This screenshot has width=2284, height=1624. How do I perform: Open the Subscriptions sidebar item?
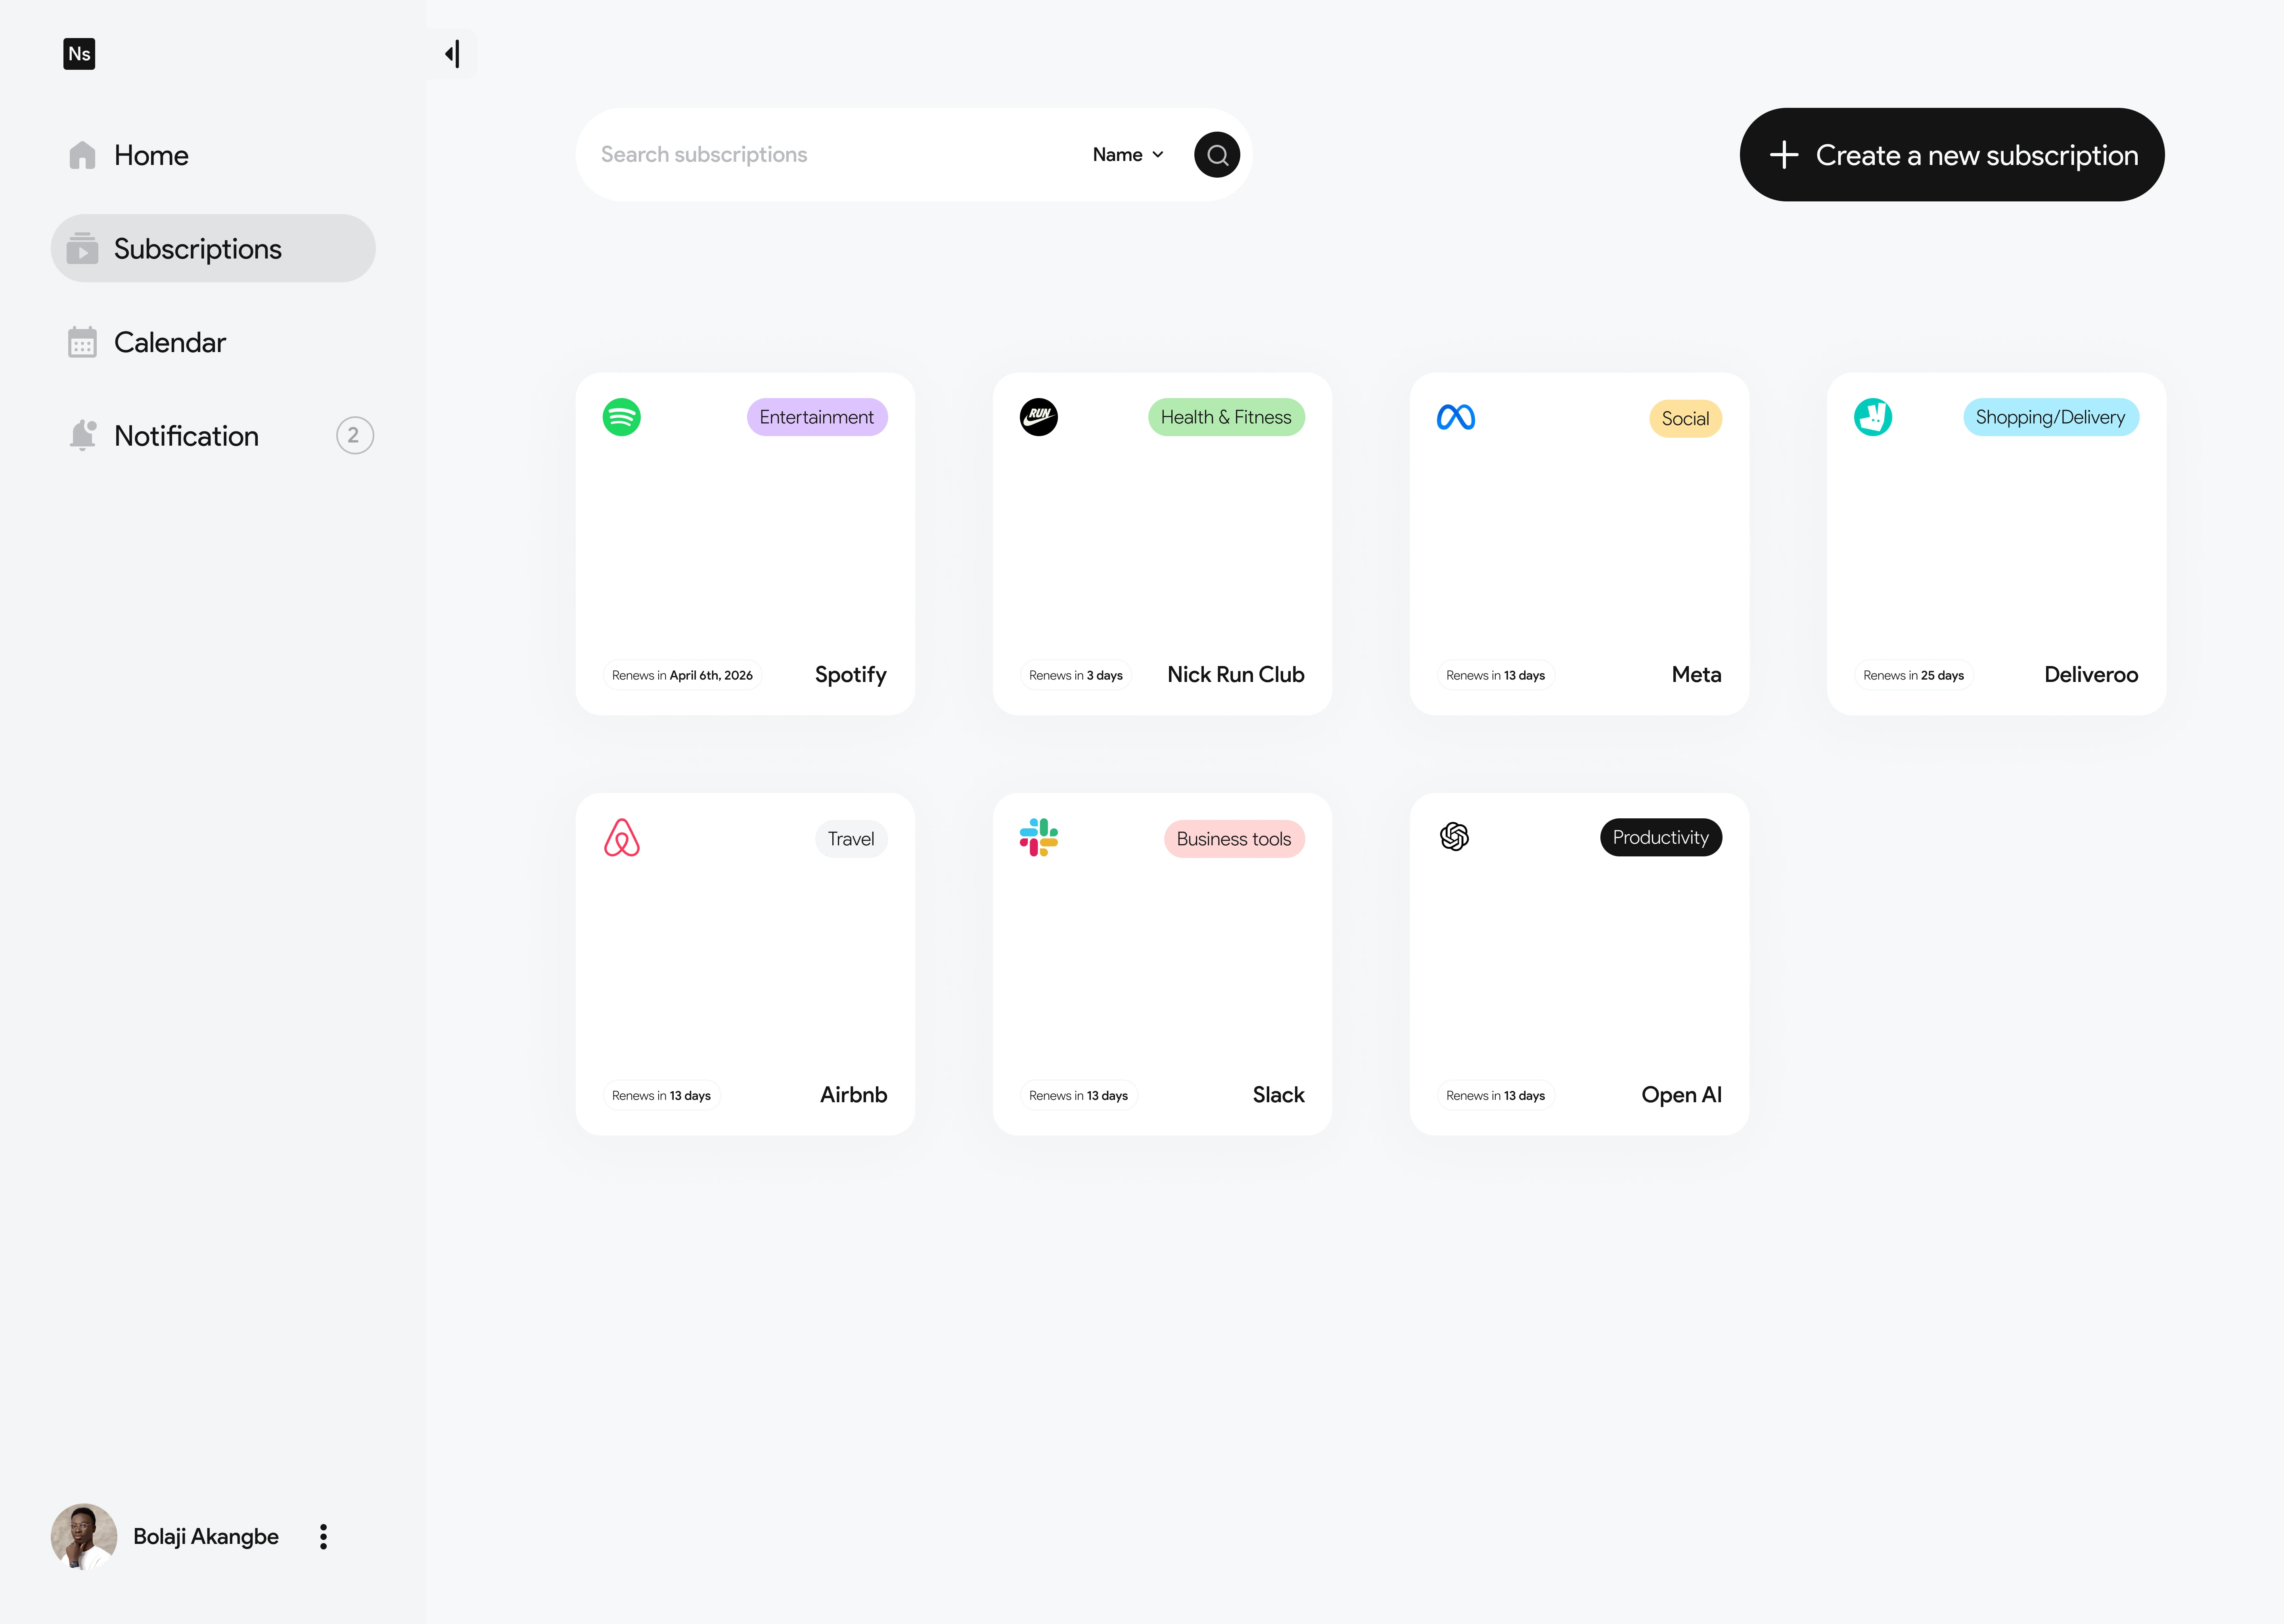click(x=213, y=248)
